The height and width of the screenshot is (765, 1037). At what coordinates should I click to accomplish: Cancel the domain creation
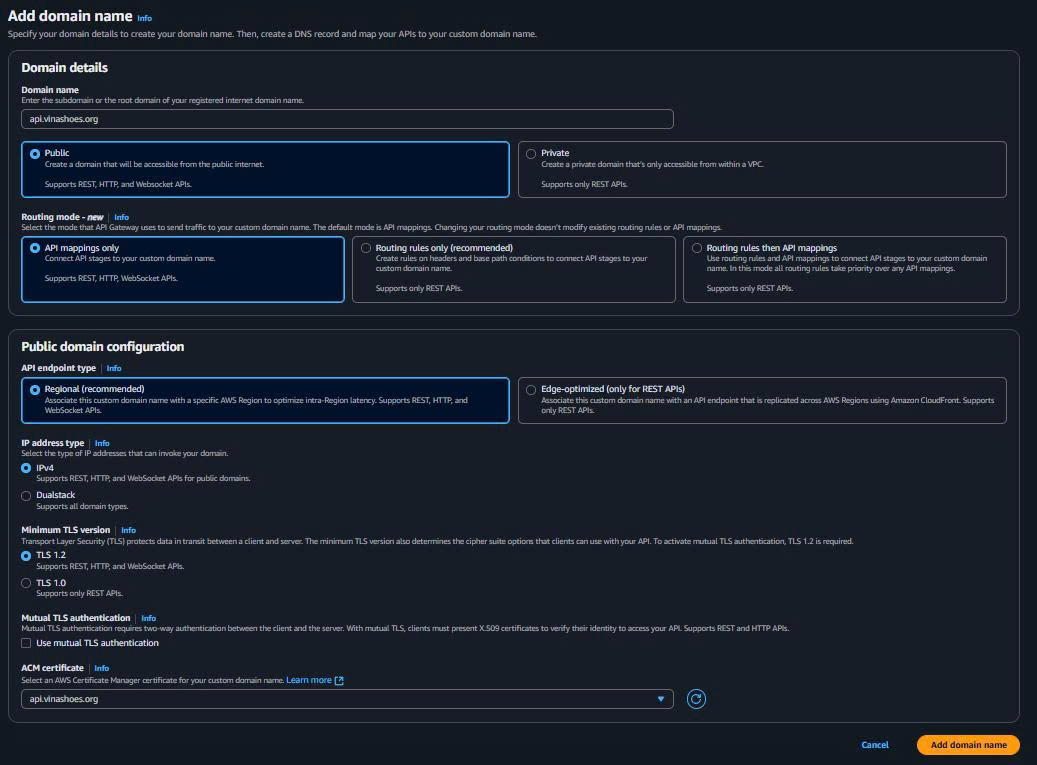[874, 744]
